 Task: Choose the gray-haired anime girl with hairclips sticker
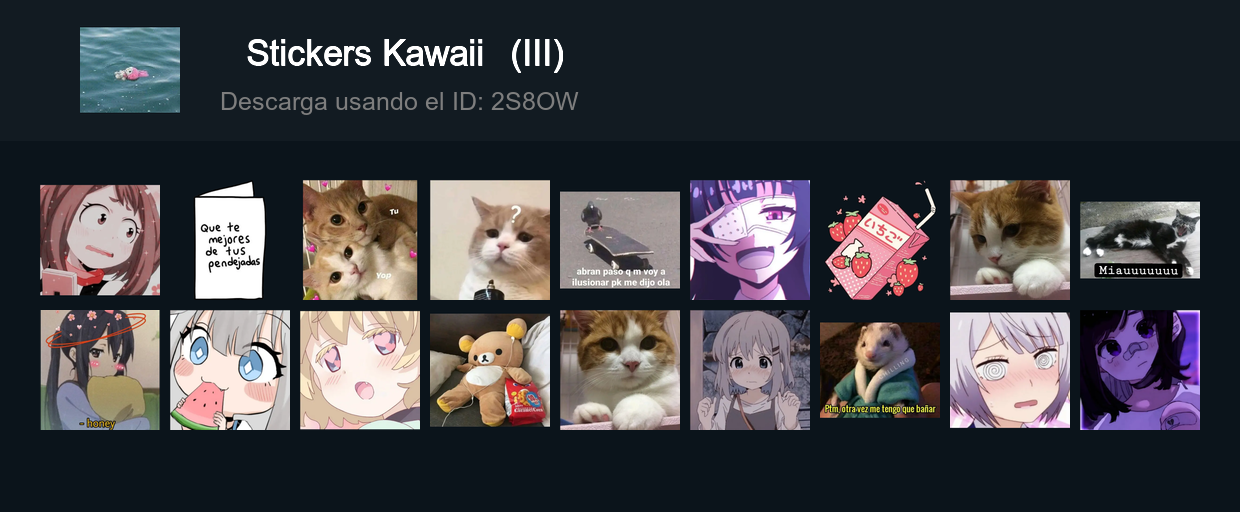[750, 370]
